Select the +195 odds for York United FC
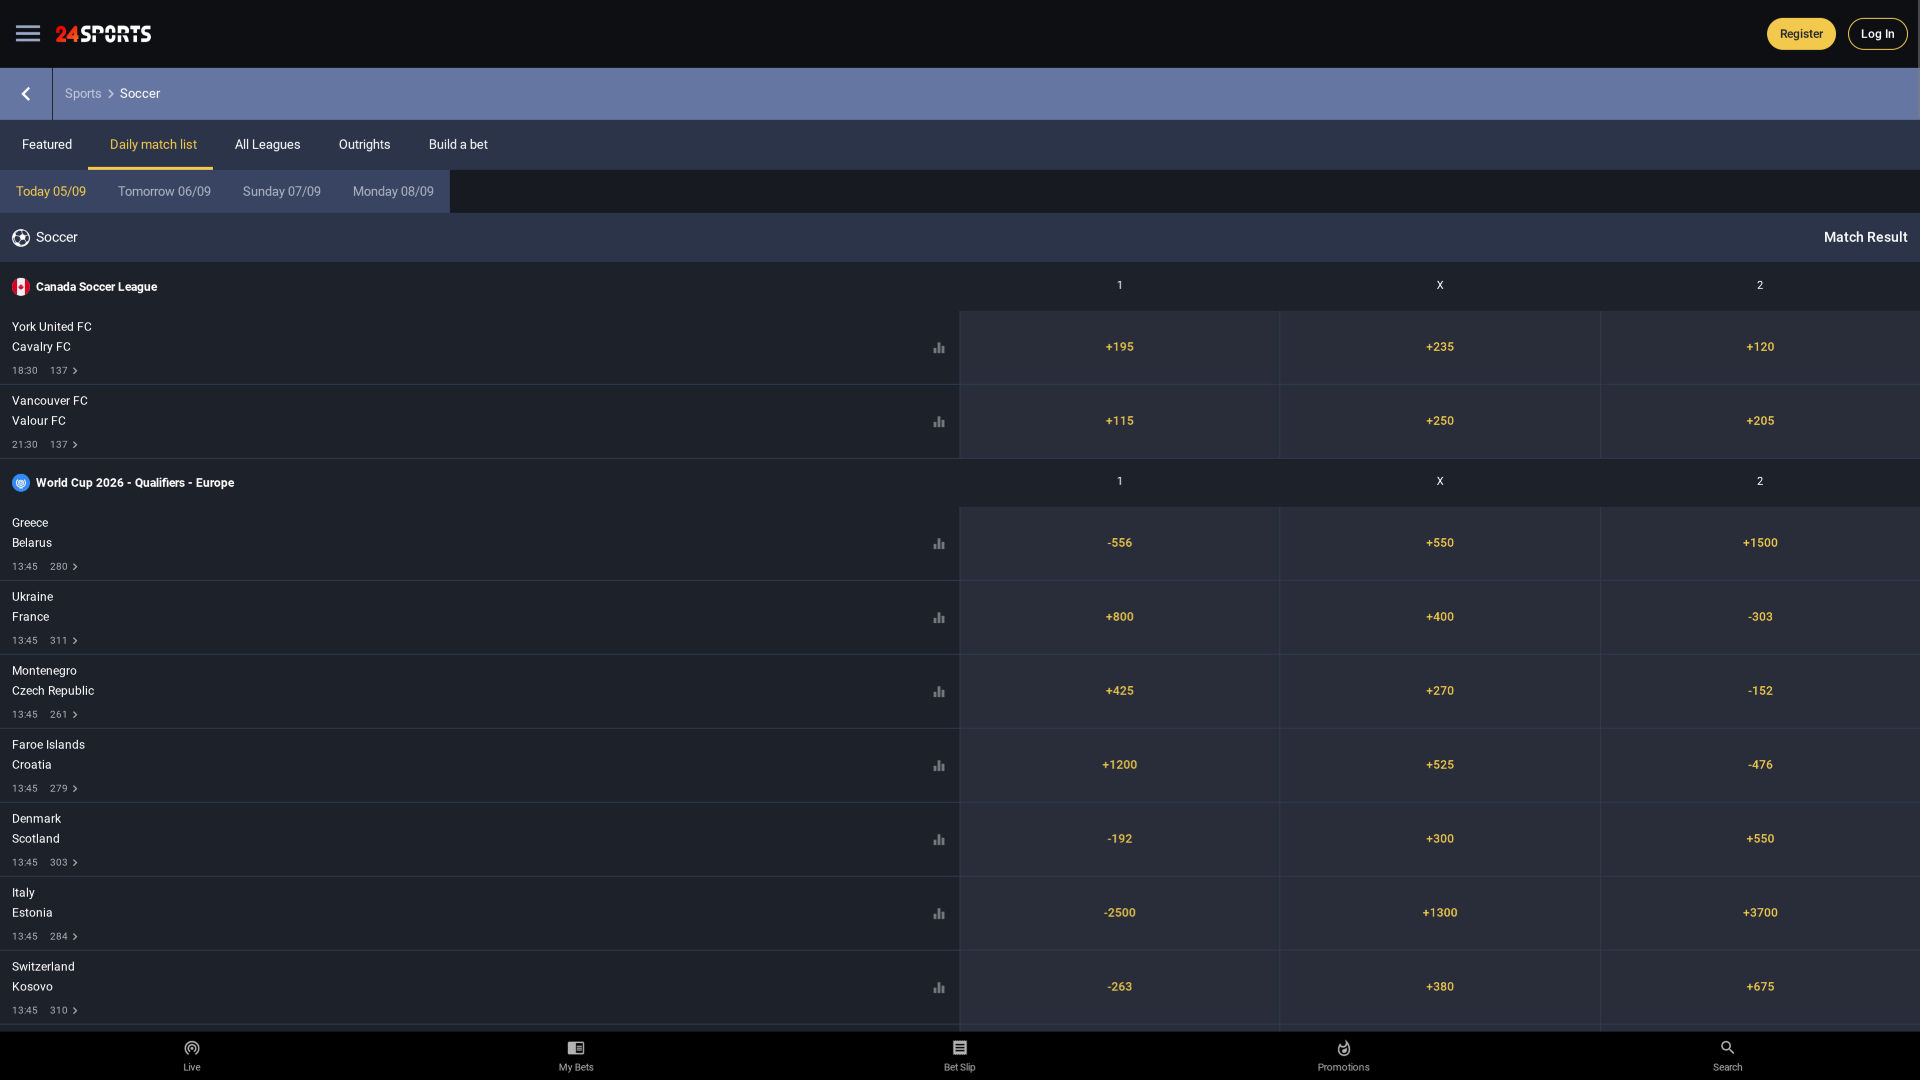The image size is (1920, 1080). point(1119,347)
